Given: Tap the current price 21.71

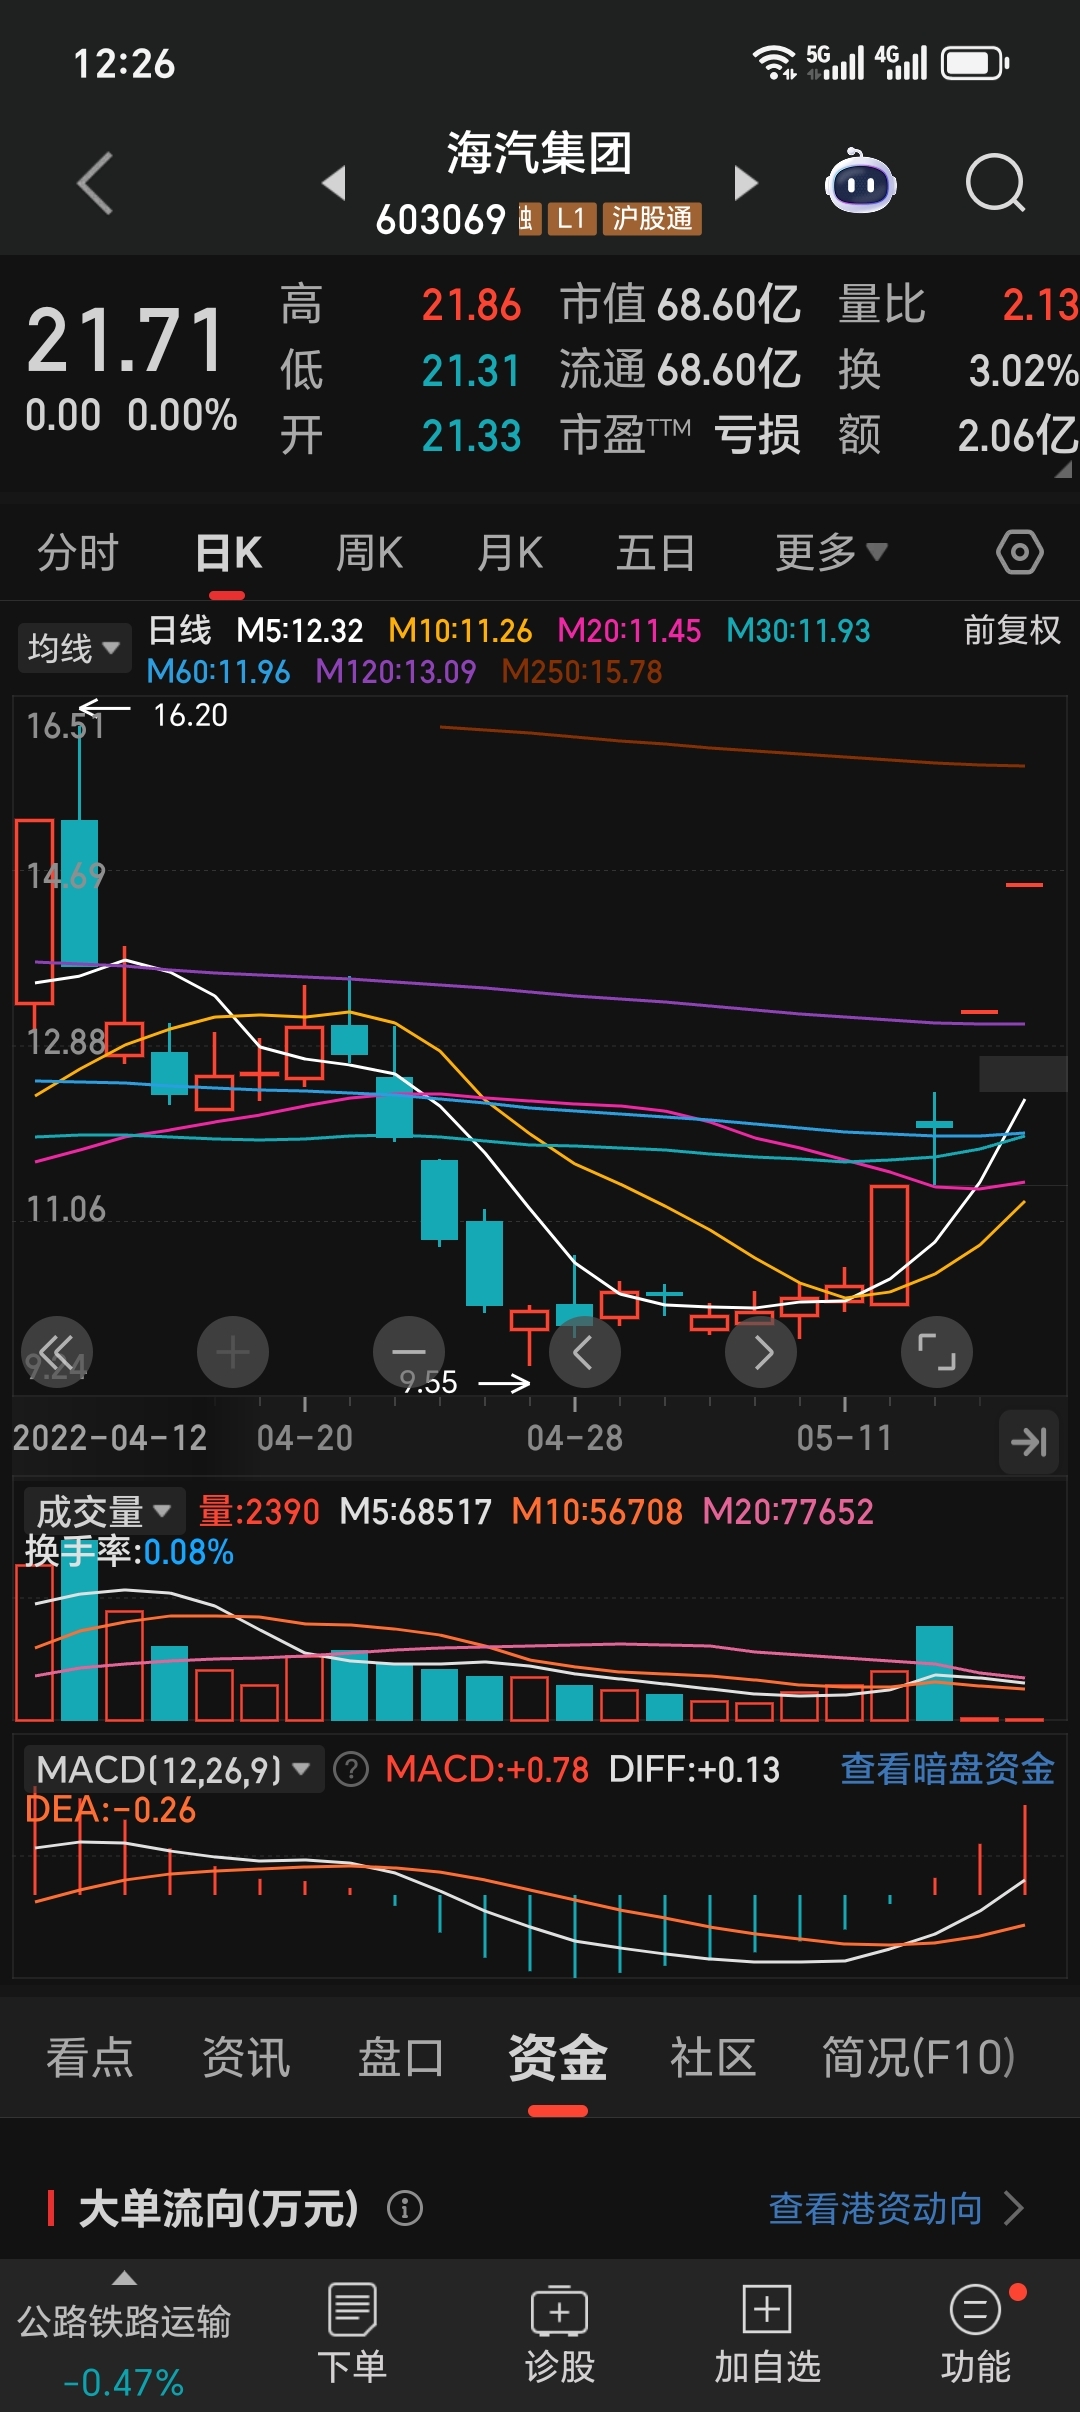Looking at the screenshot, I should pyautogui.click(x=126, y=342).
